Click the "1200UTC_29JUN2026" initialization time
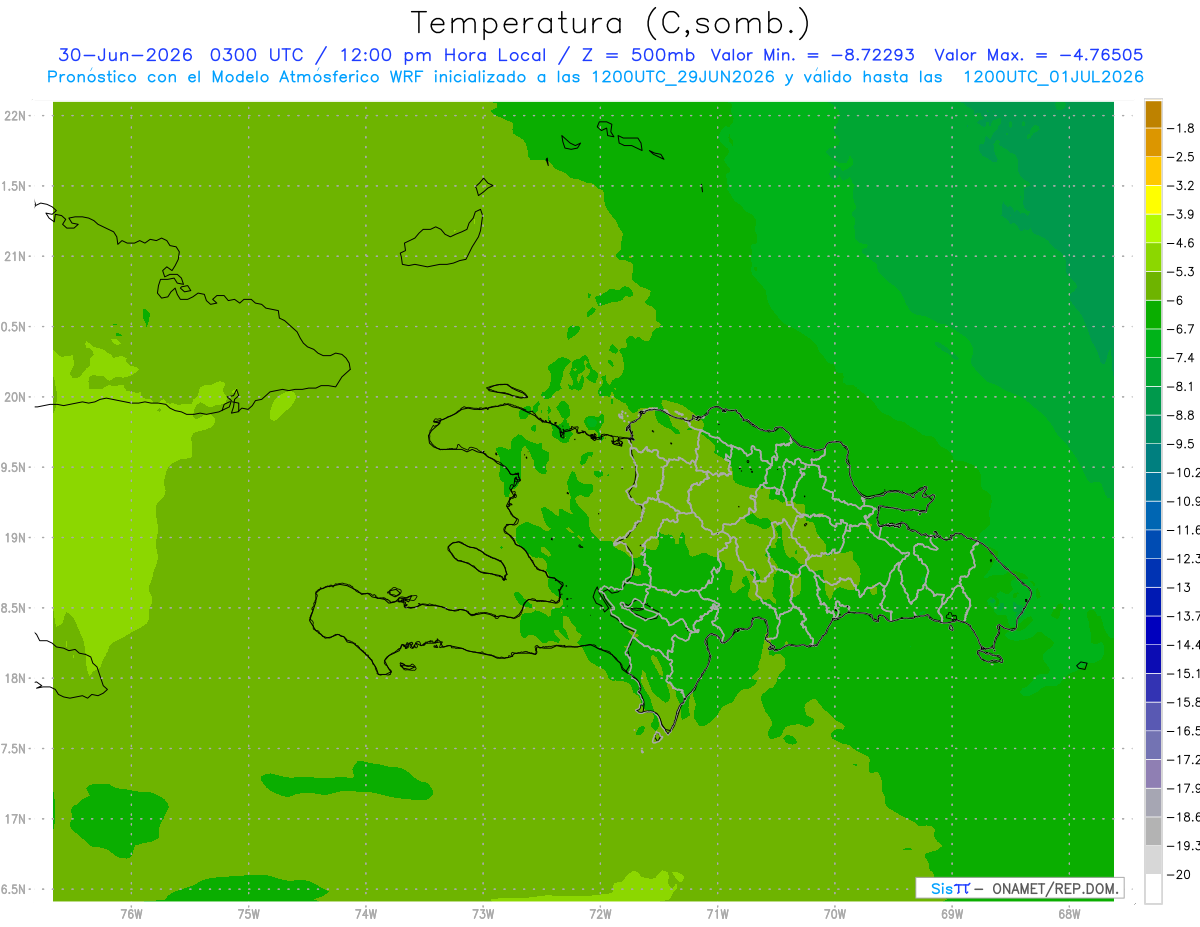 (683, 77)
